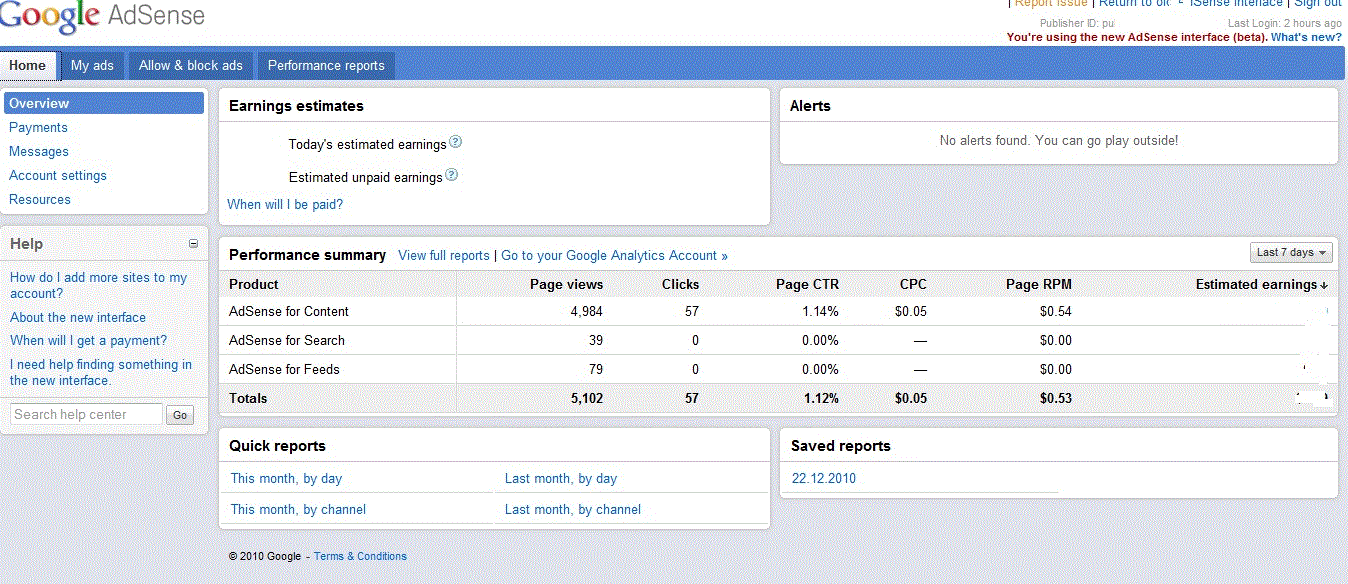Click the Page views column header
This screenshot has width=1348, height=584.
click(x=567, y=285)
